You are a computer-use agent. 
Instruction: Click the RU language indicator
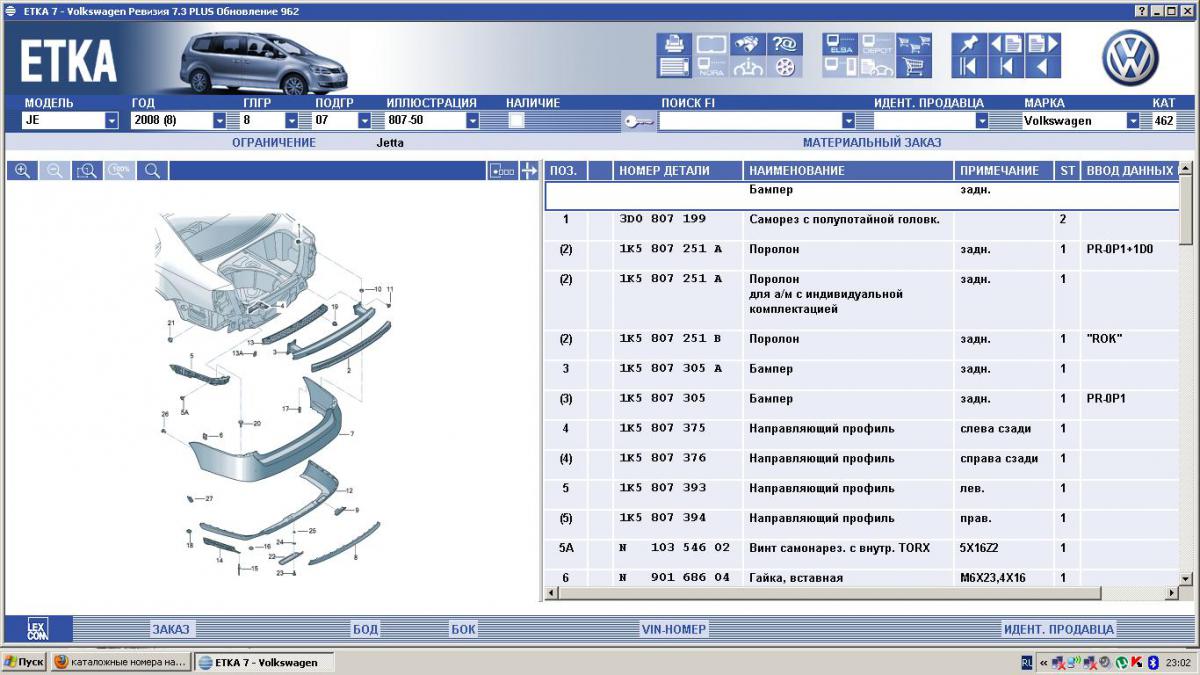[x=1027, y=662]
